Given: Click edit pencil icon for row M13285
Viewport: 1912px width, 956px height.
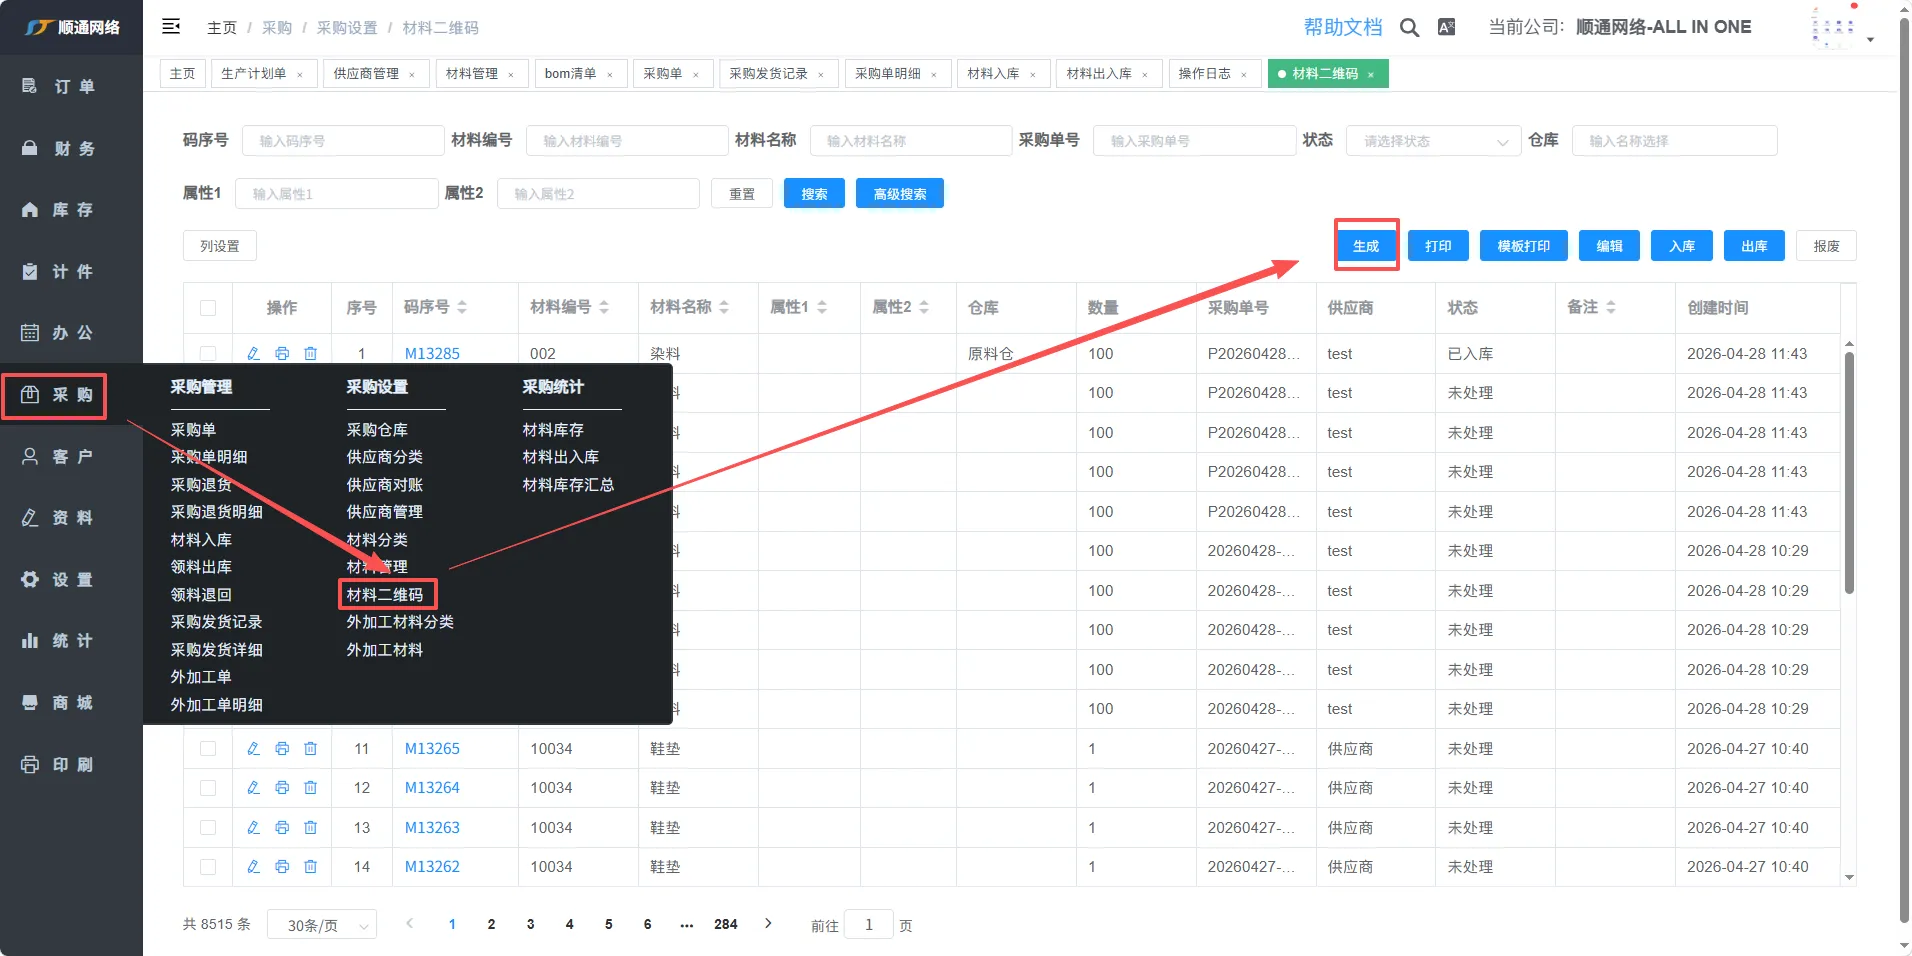Looking at the screenshot, I should click(253, 353).
